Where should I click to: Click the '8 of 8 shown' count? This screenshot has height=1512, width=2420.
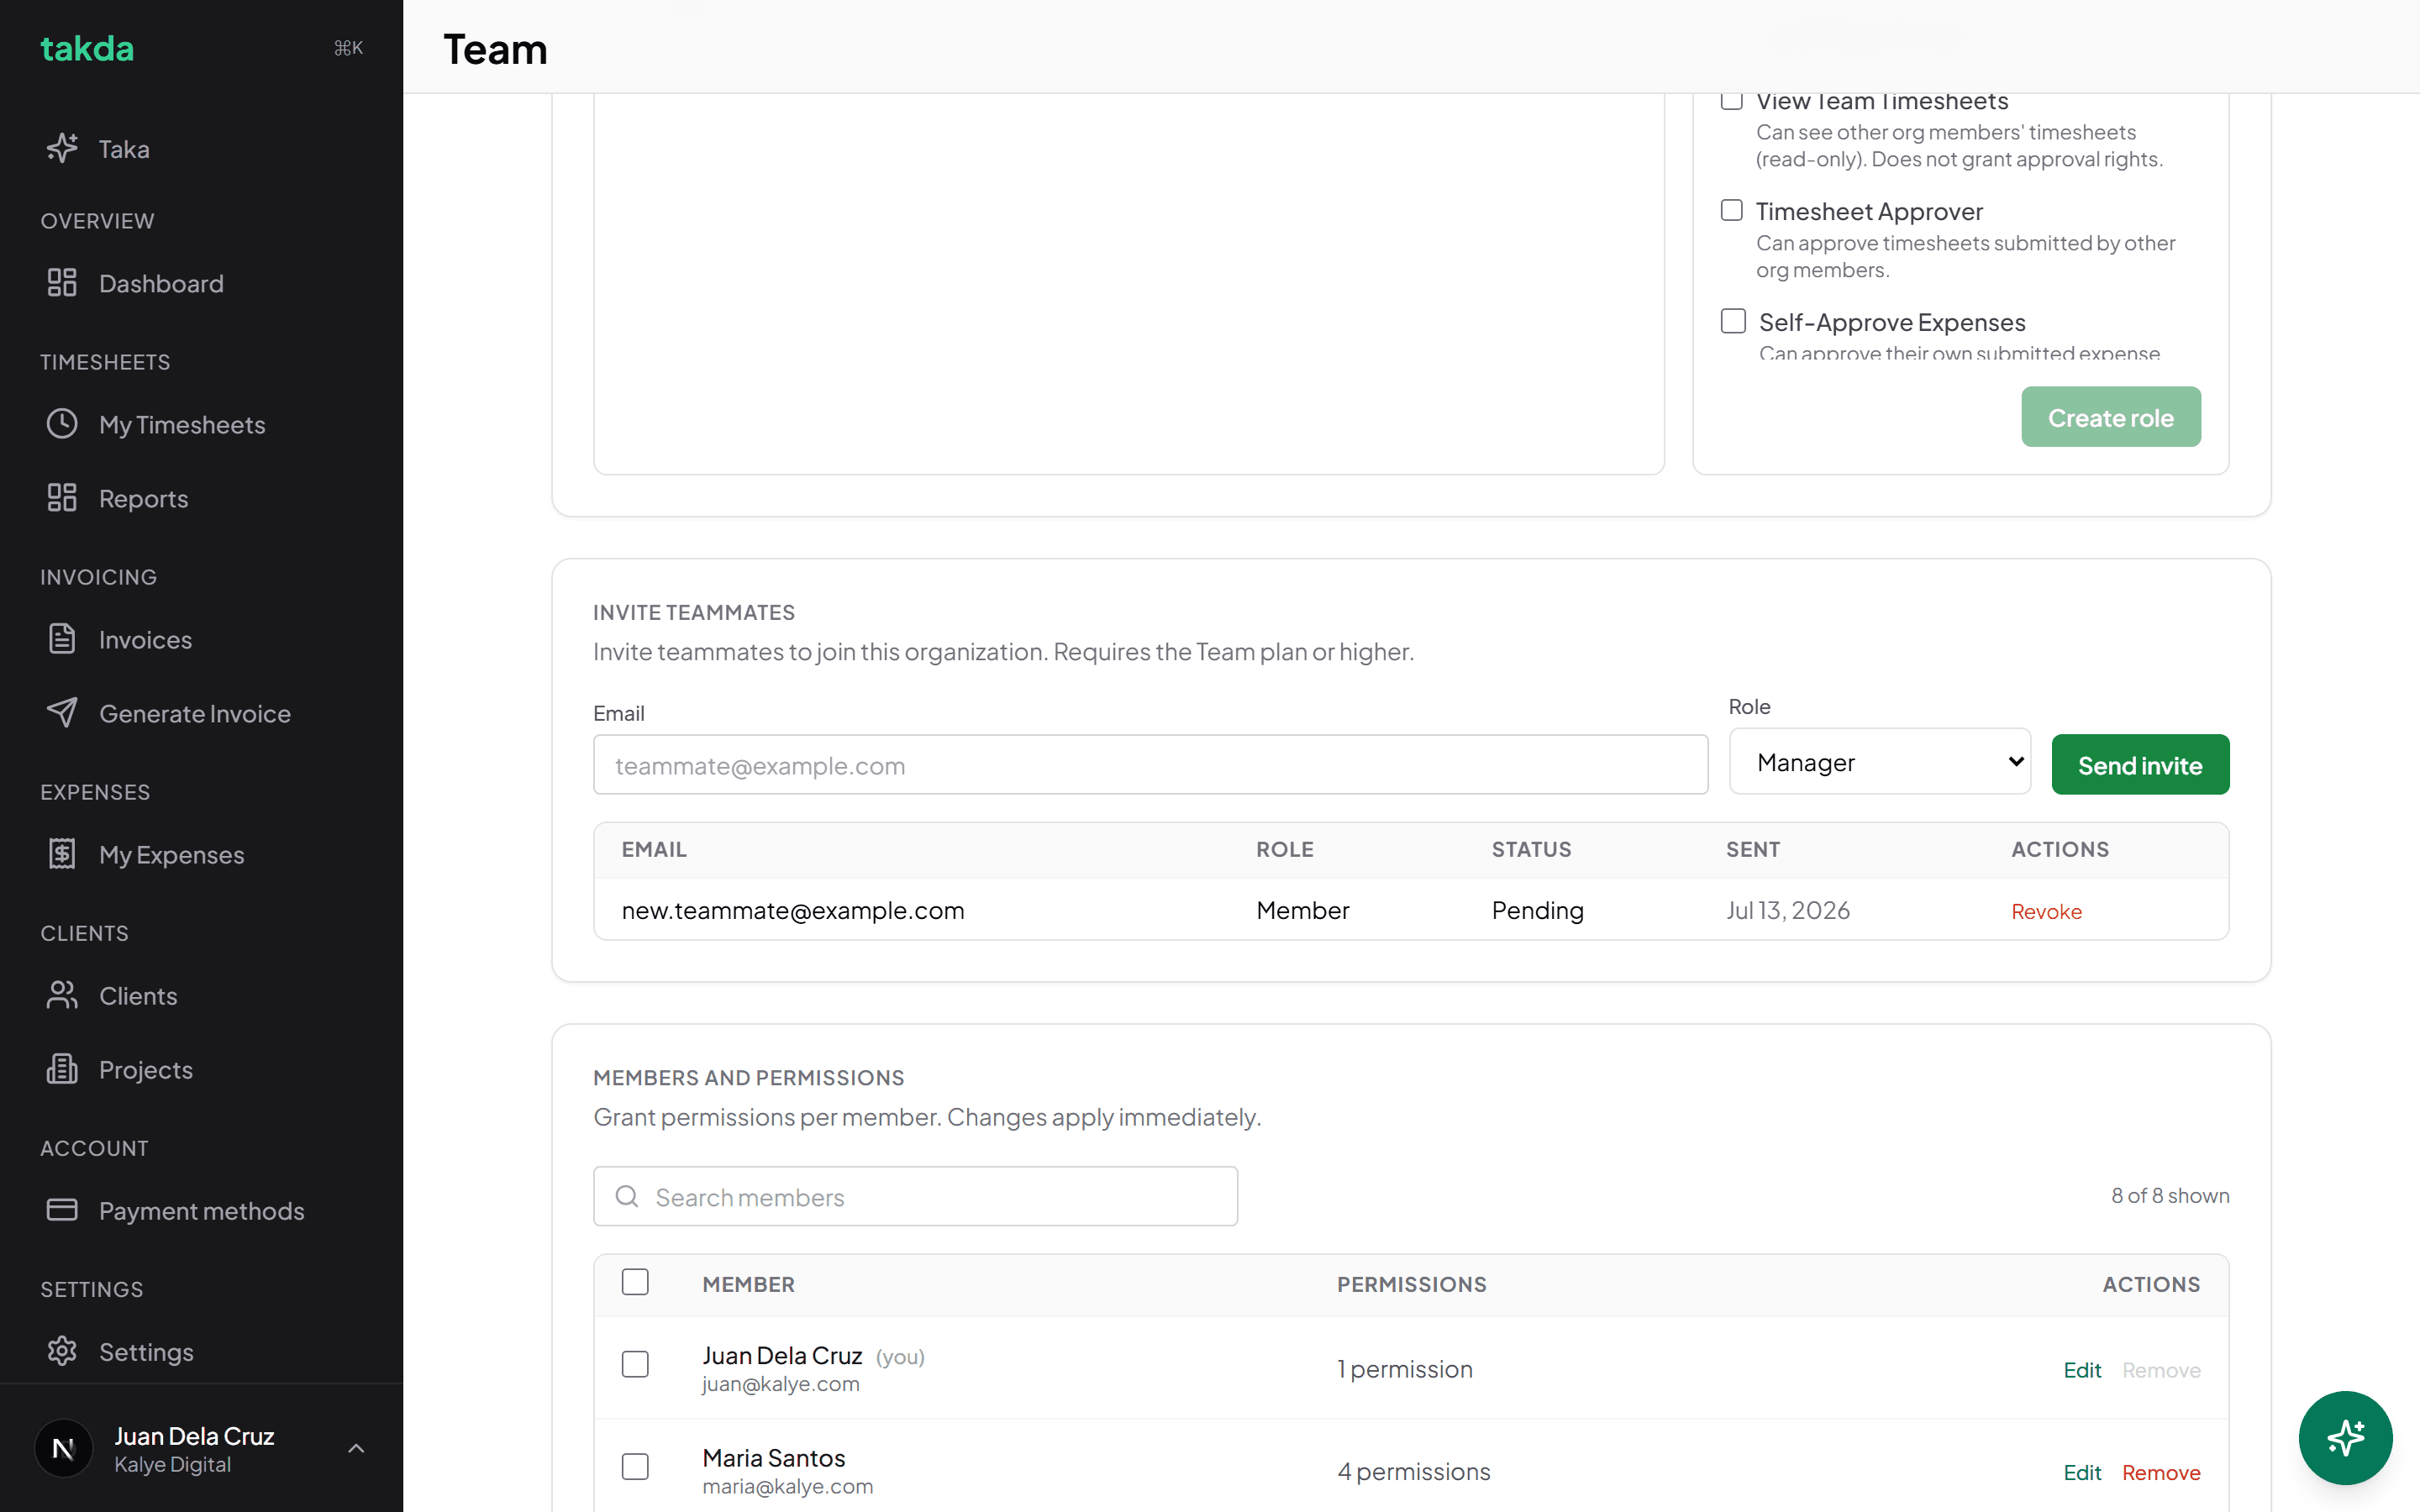point(2170,1196)
